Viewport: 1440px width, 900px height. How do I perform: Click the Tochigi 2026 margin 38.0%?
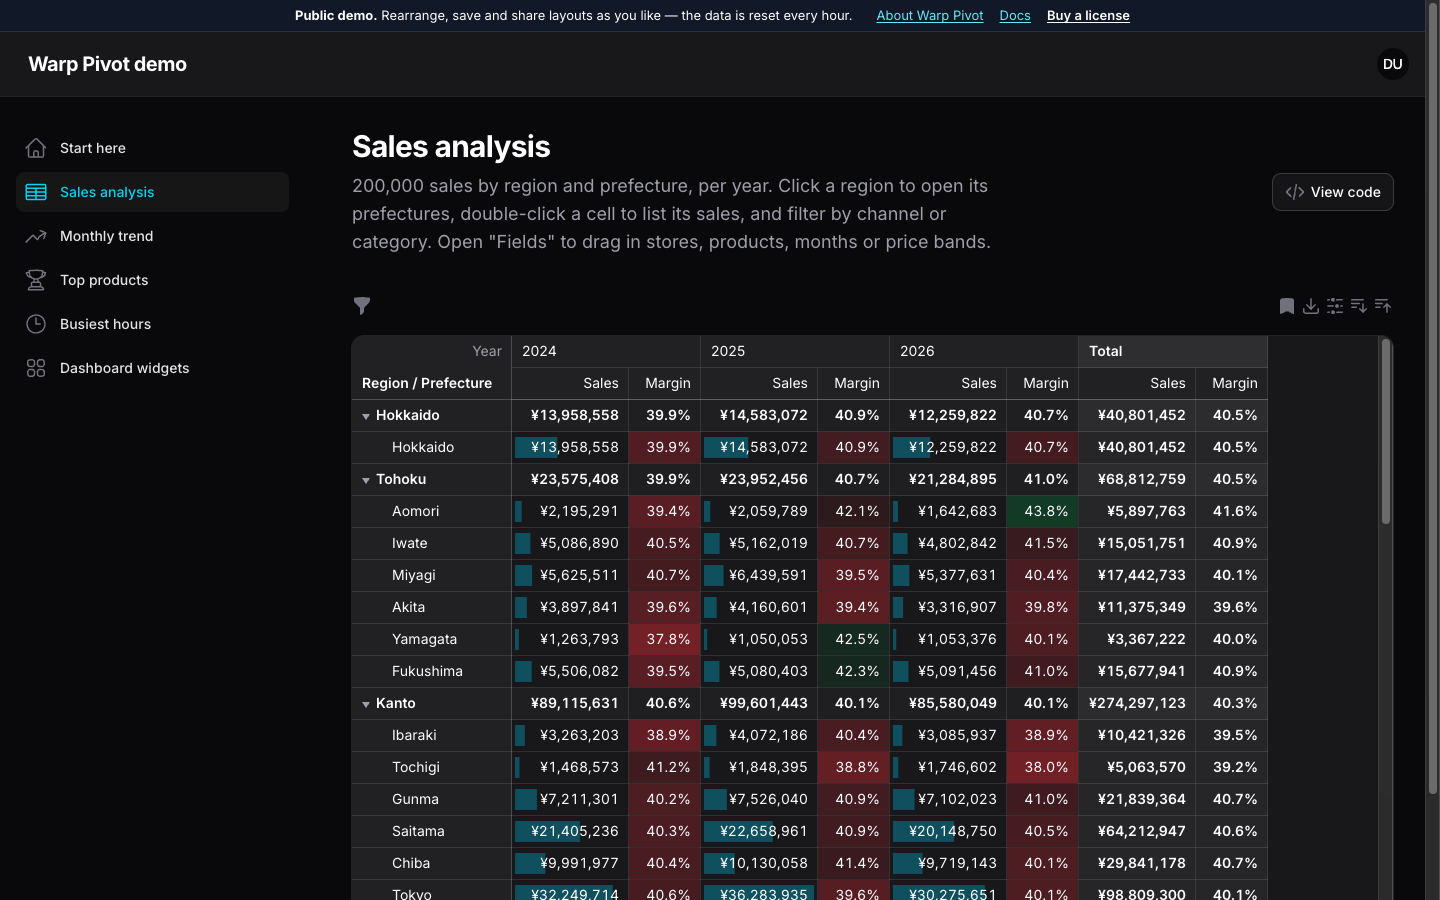tap(1043, 767)
